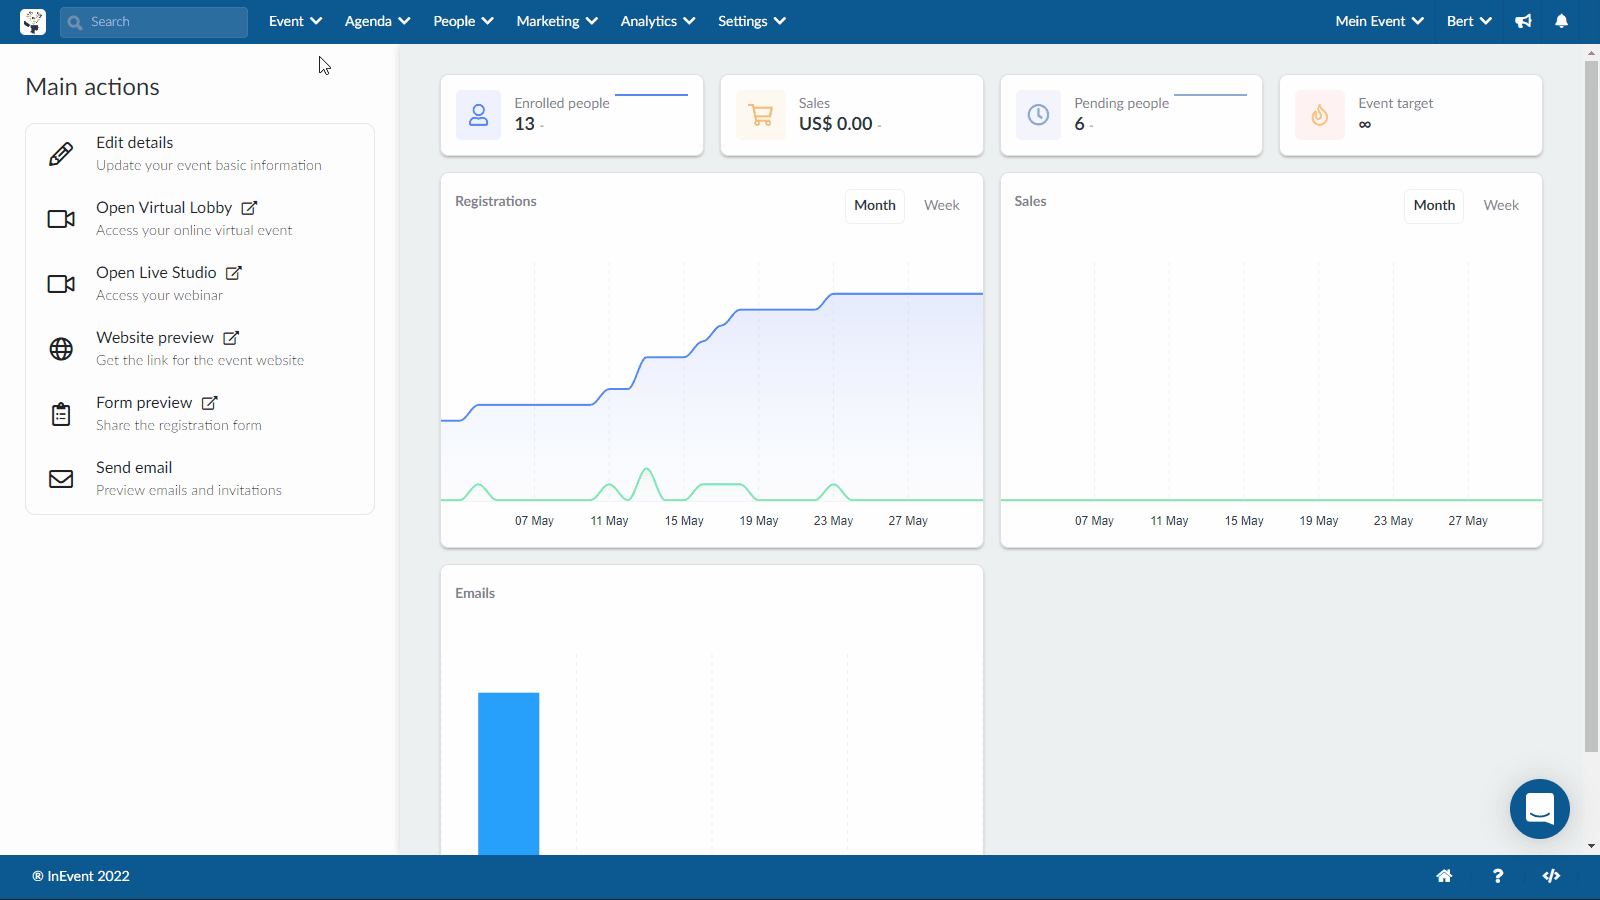The height and width of the screenshot is (900, 1600).
Task: Click the Enrolled people user icon
Action: [478, 115]
